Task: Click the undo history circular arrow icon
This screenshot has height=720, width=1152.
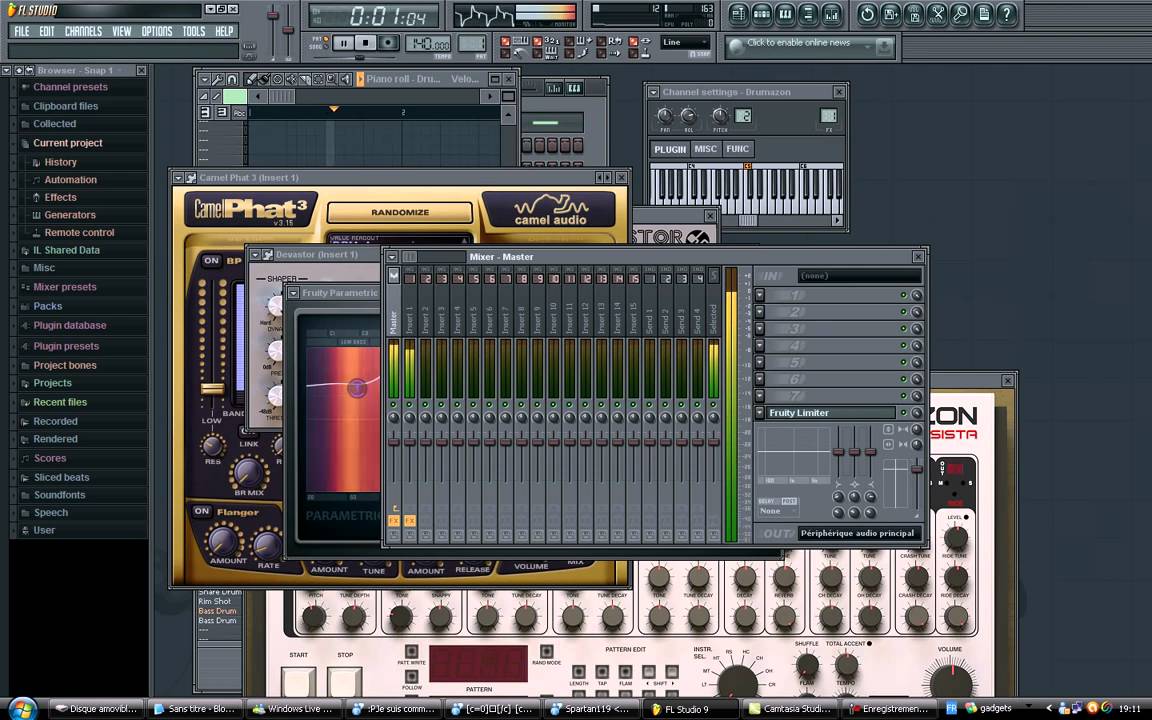Action: tap(867, 14)
